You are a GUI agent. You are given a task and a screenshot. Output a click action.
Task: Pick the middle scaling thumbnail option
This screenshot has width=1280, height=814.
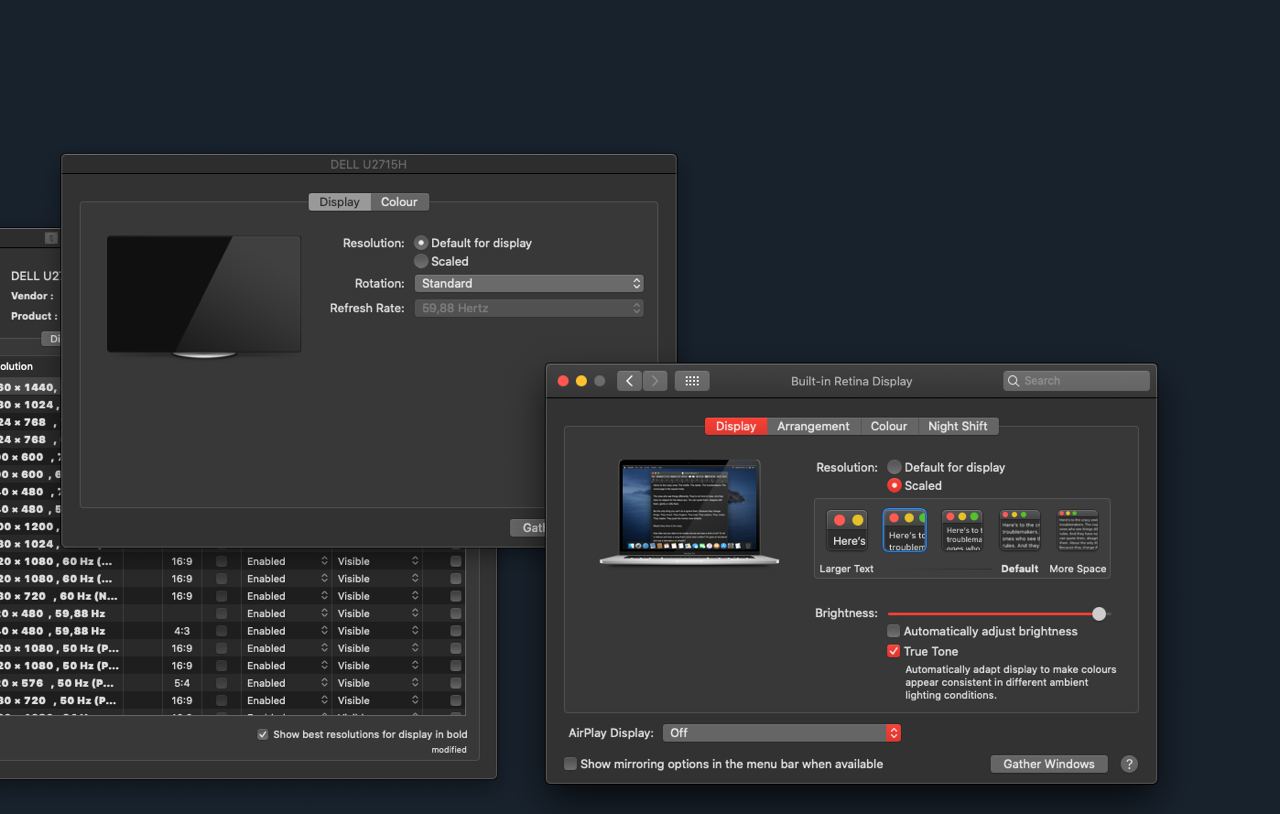[x=962, y=531]
